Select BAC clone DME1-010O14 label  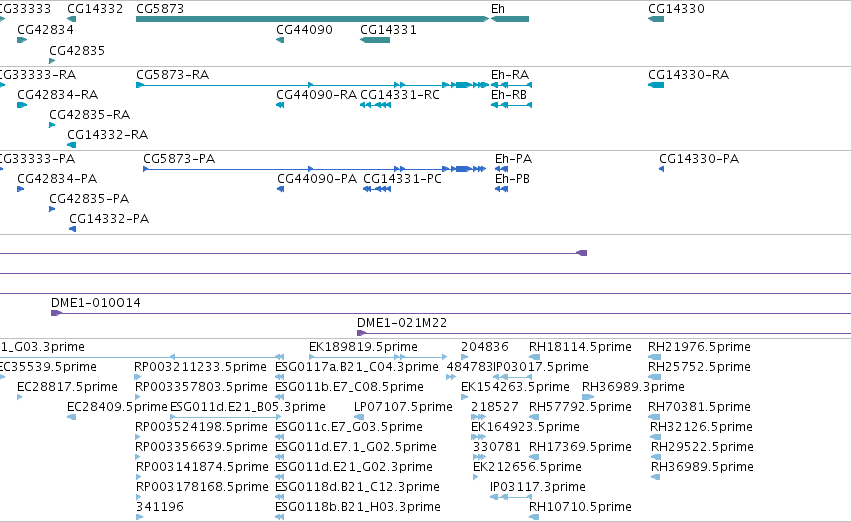pyautogui.click(x=96, y=303)
